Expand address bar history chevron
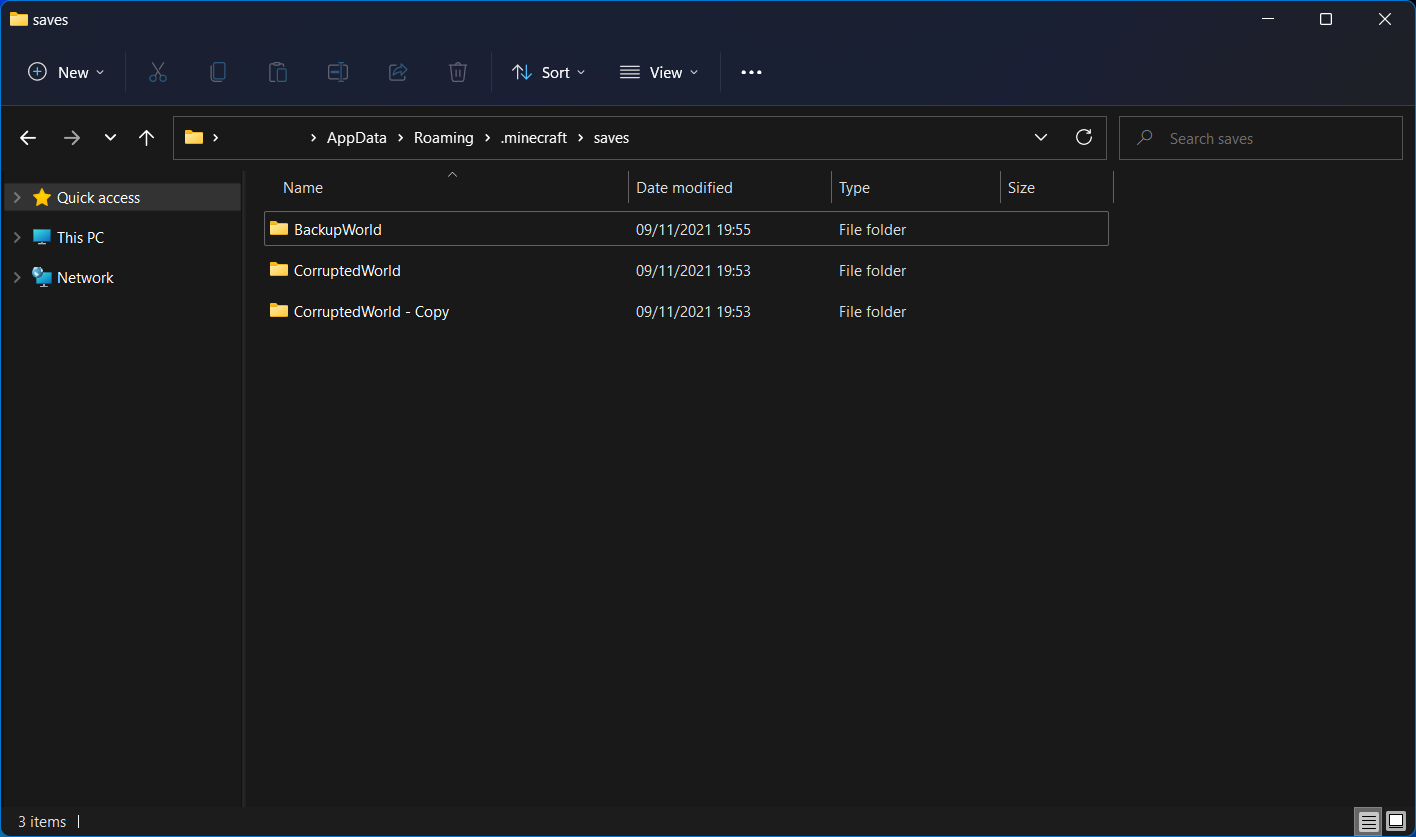This screenshot has height=837, width=1416. [x=1041, y=137]
